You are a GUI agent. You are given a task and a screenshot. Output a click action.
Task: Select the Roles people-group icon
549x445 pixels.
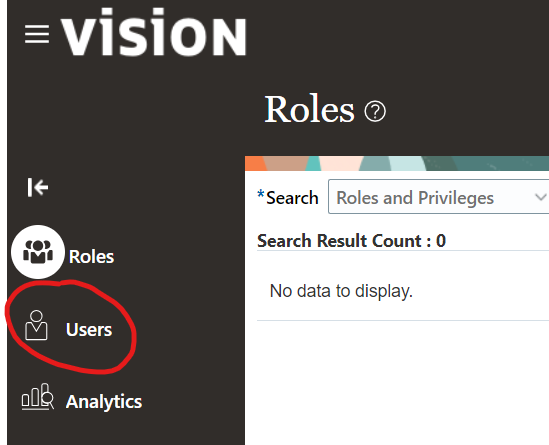click(38, 252)
